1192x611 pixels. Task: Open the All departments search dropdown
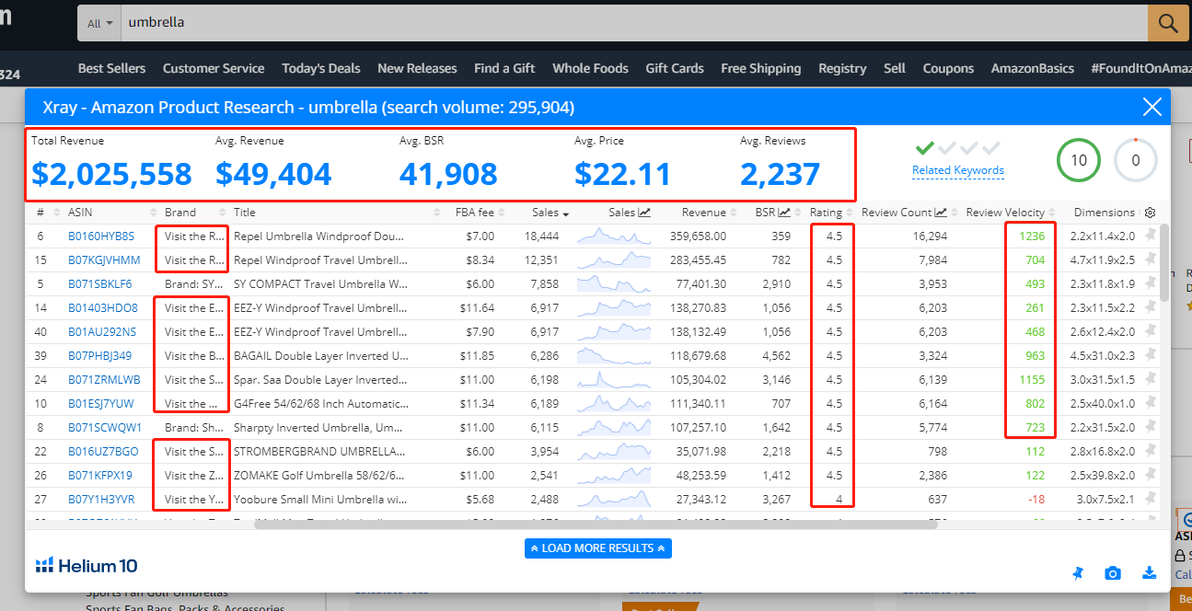100,23
